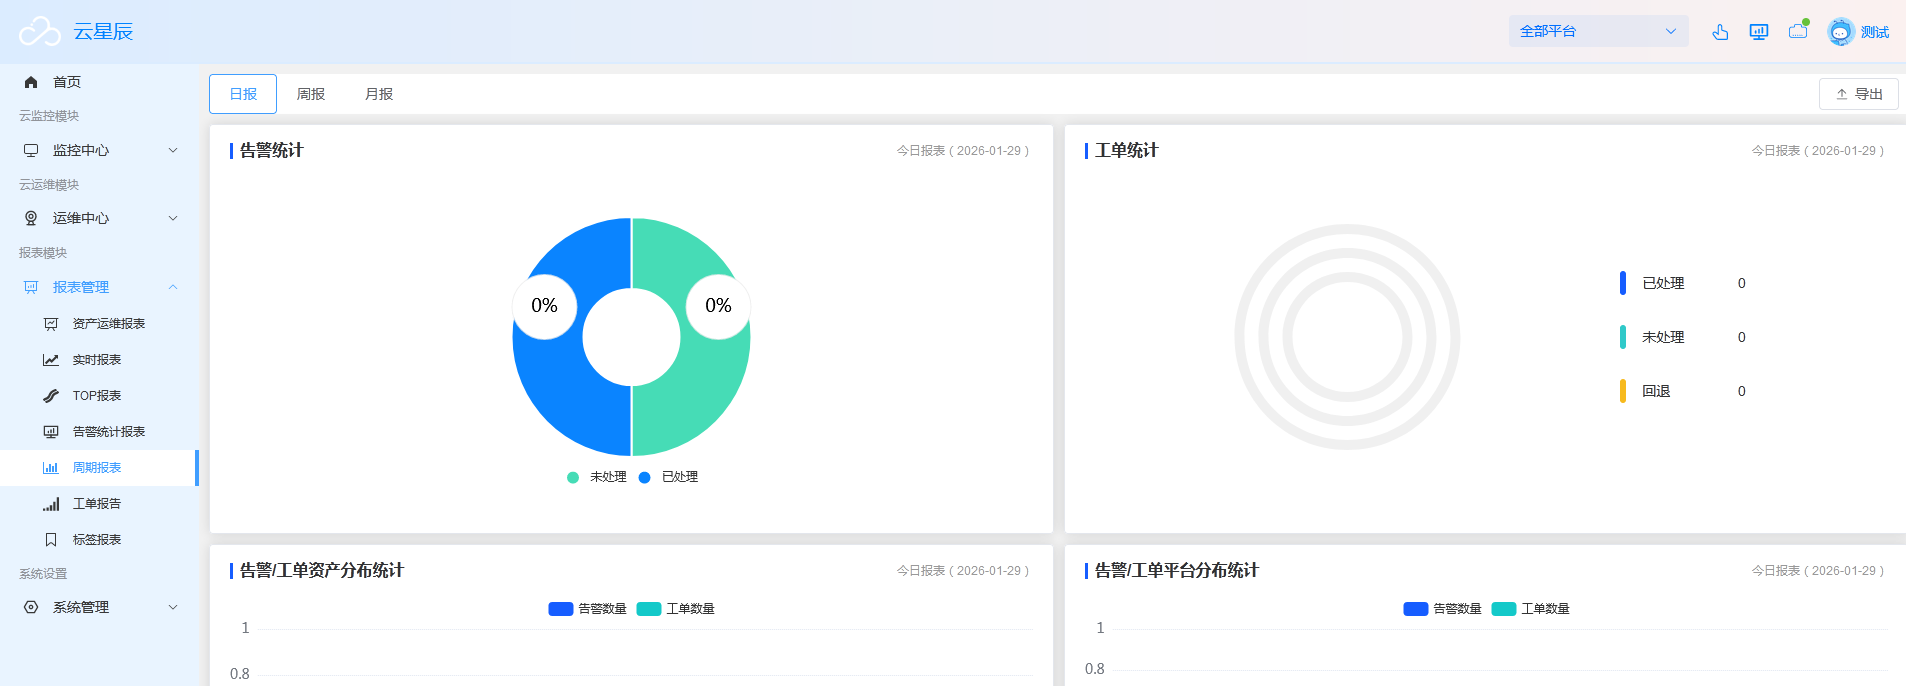
Task: Click the 报表管理 presentation icon
Action: [31, 287]
